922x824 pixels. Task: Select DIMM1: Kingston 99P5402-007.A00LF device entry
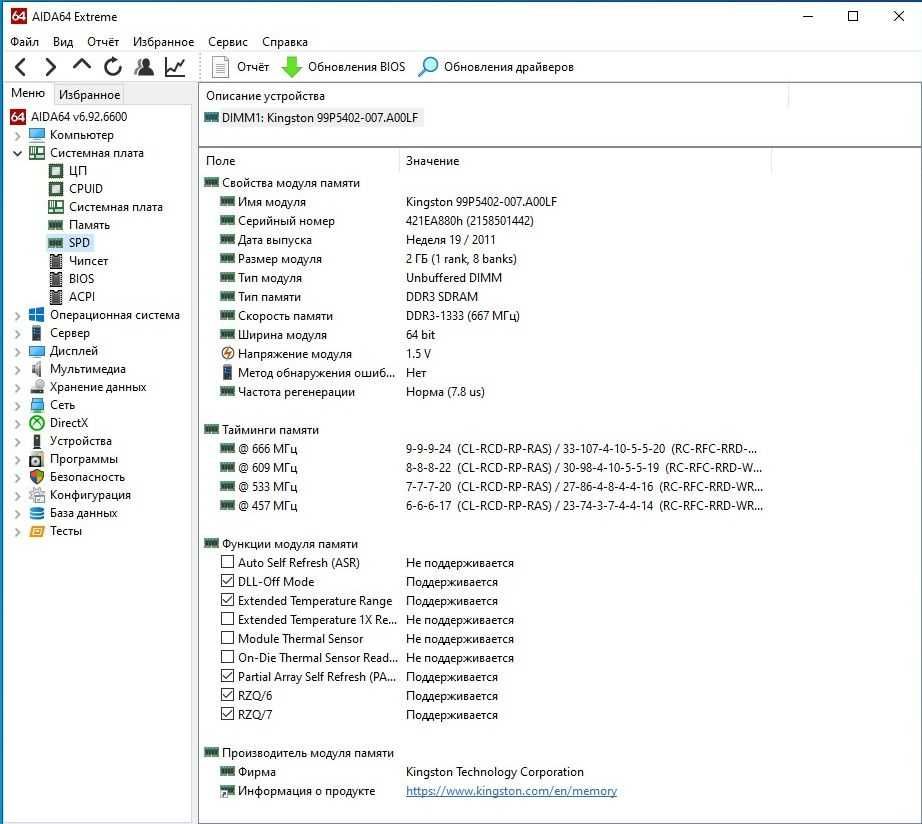(x=312, y=118)
